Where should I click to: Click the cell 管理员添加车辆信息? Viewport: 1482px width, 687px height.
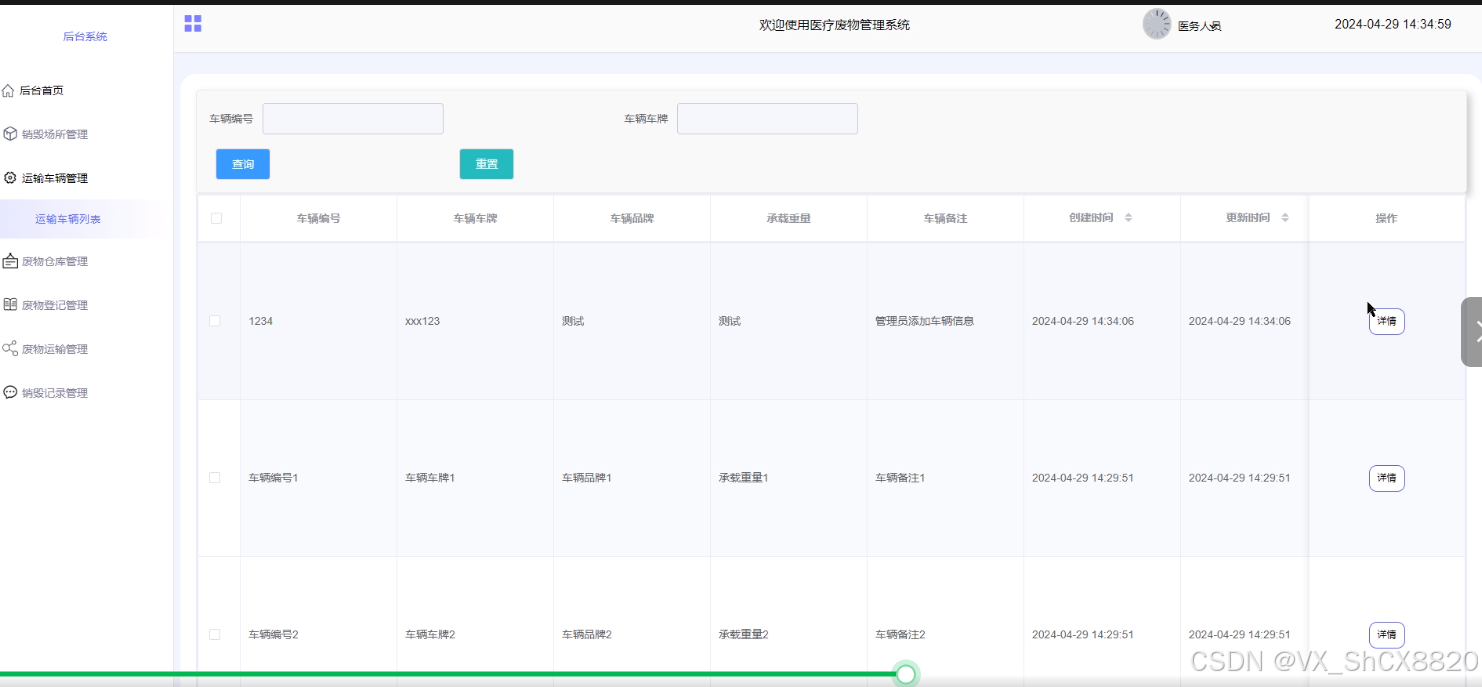pyautogui.click(x=924, y=321)
